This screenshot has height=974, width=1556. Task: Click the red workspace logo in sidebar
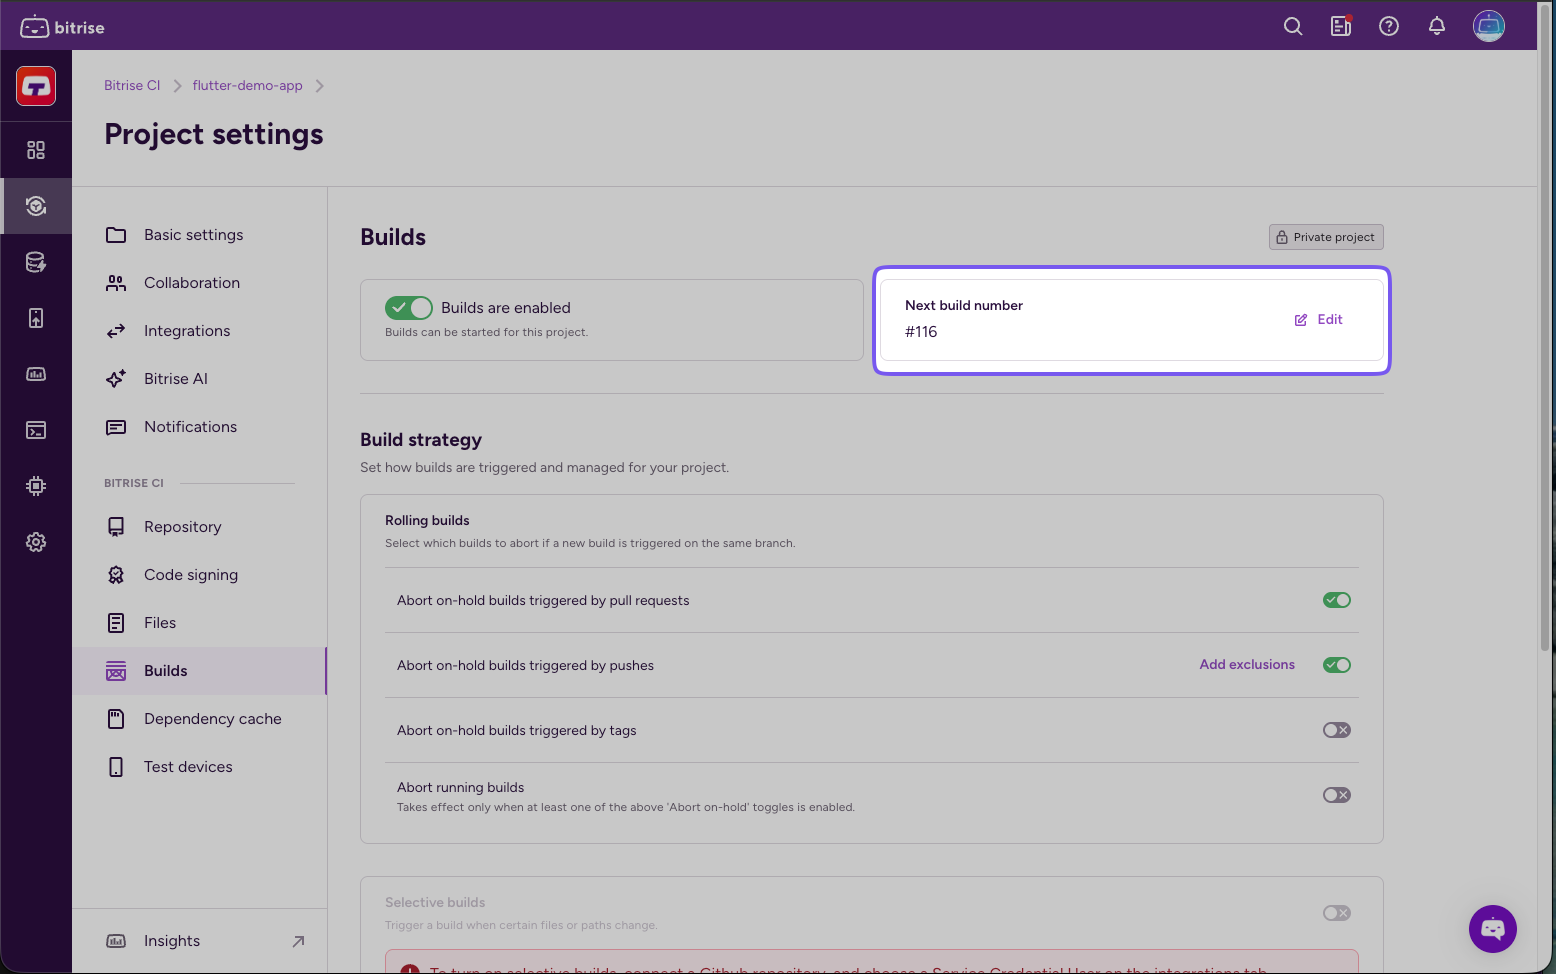(36, 86)
